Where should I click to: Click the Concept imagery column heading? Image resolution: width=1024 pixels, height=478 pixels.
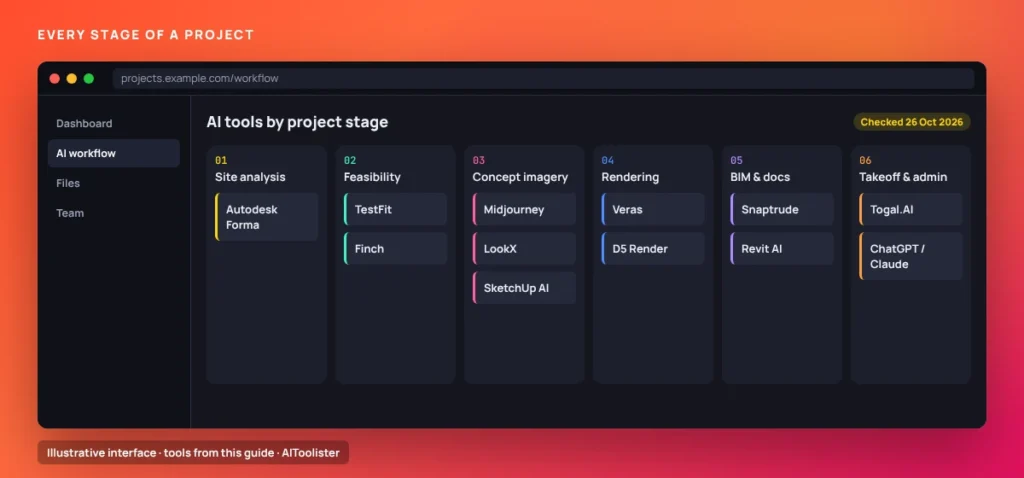pyautogui.click(x=520, y=177)
